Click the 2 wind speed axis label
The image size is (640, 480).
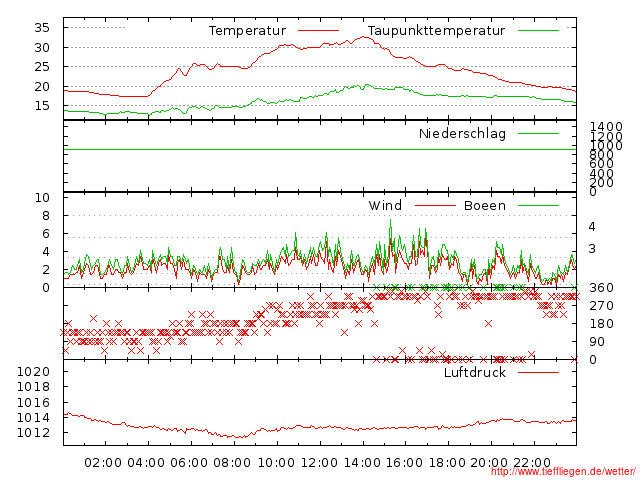point(46,269)
